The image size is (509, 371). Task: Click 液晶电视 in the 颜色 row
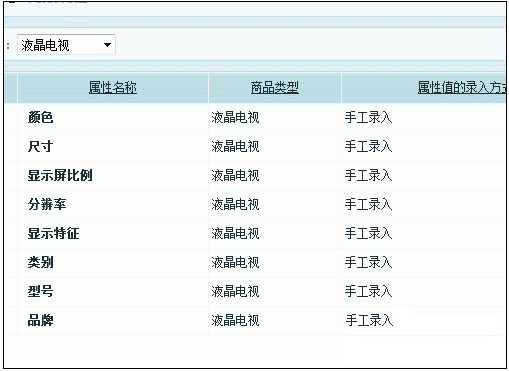click(x=235, y=117)
